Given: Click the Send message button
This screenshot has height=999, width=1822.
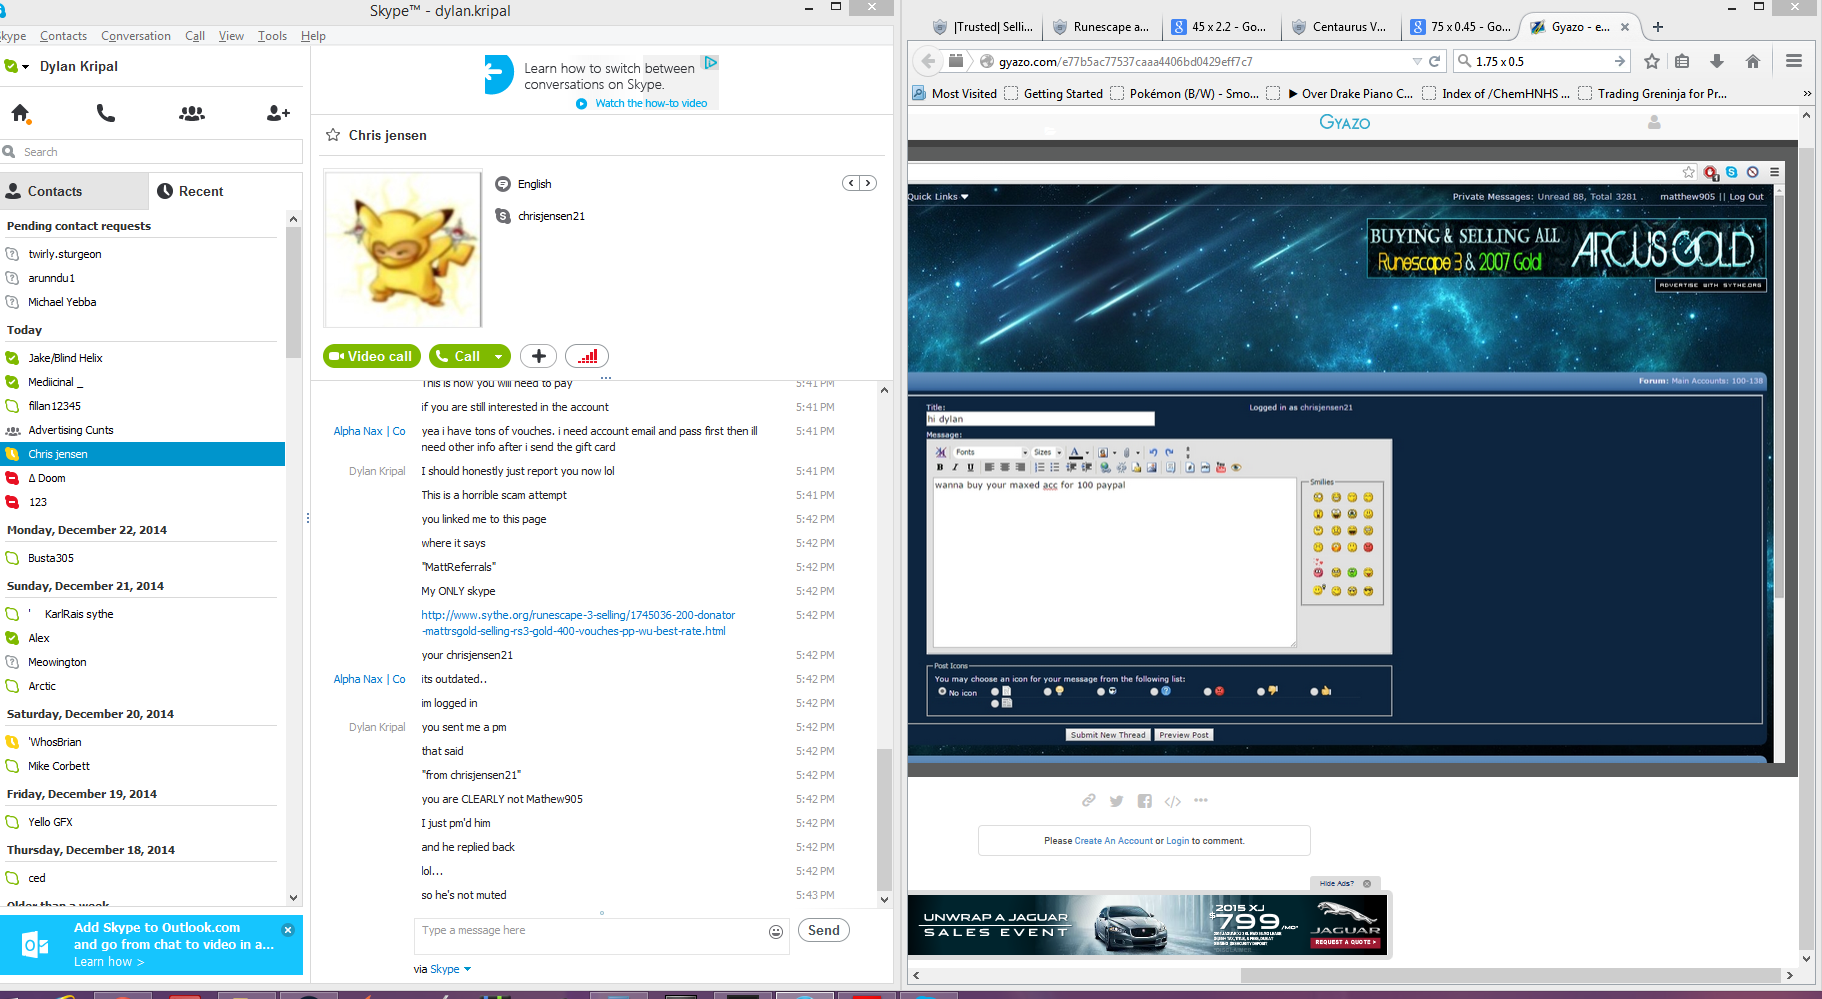Looking at the screenshot, I should [x=824, y=930].
